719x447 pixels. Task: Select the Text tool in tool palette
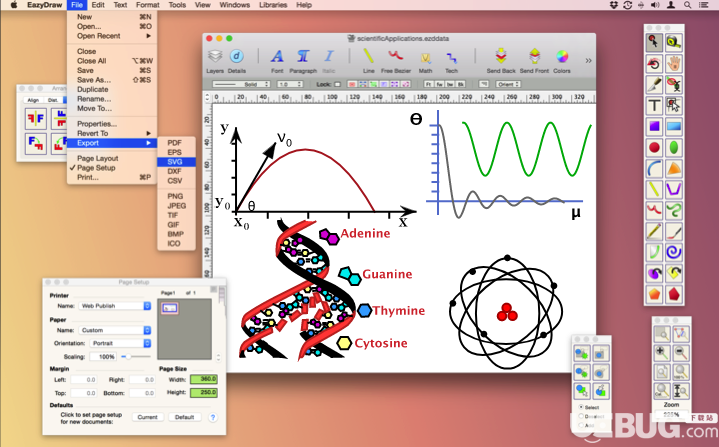coord(654,105)
